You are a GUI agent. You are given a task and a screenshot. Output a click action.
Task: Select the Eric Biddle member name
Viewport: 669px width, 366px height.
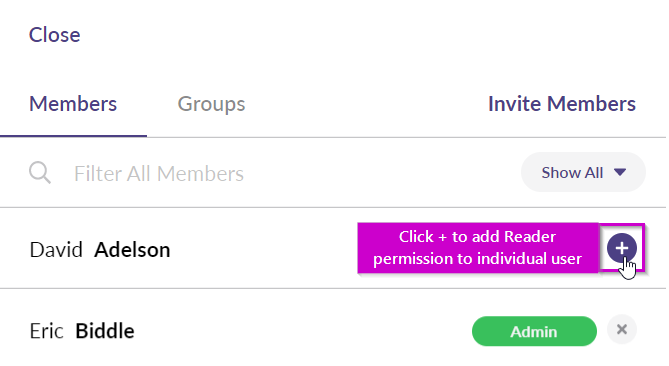coord(82,331)
